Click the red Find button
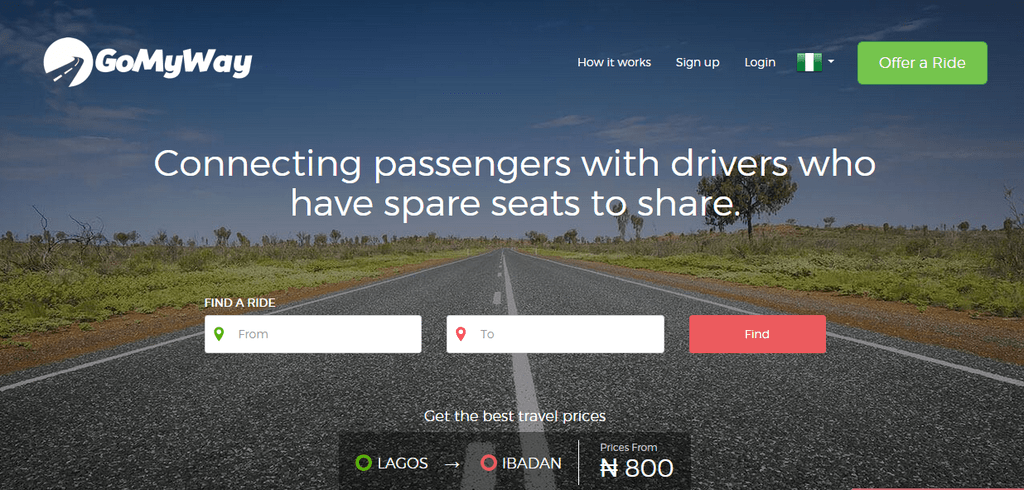This screenshot has height=490, width=1024. 757,334
